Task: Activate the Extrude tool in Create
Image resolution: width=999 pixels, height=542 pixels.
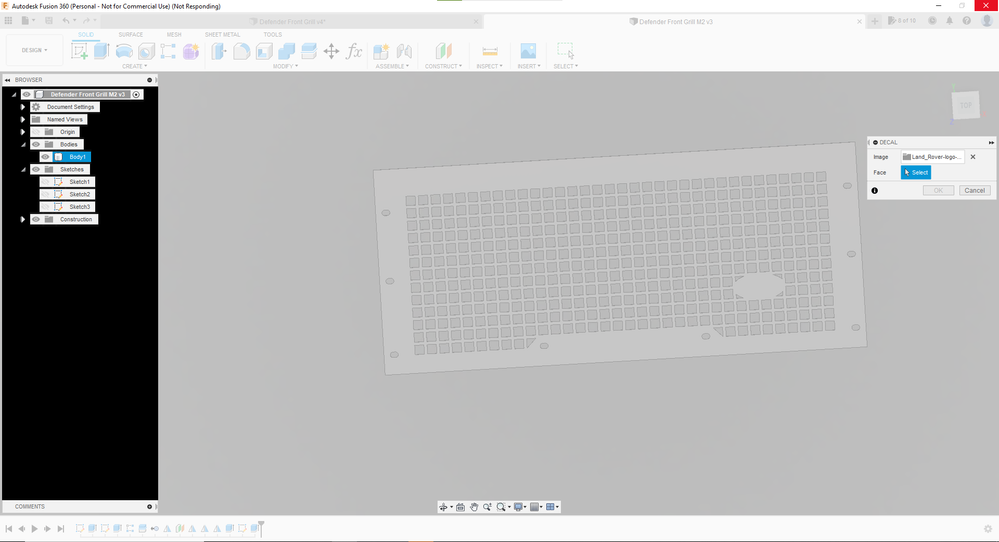Action: click(x=101, y=52)
